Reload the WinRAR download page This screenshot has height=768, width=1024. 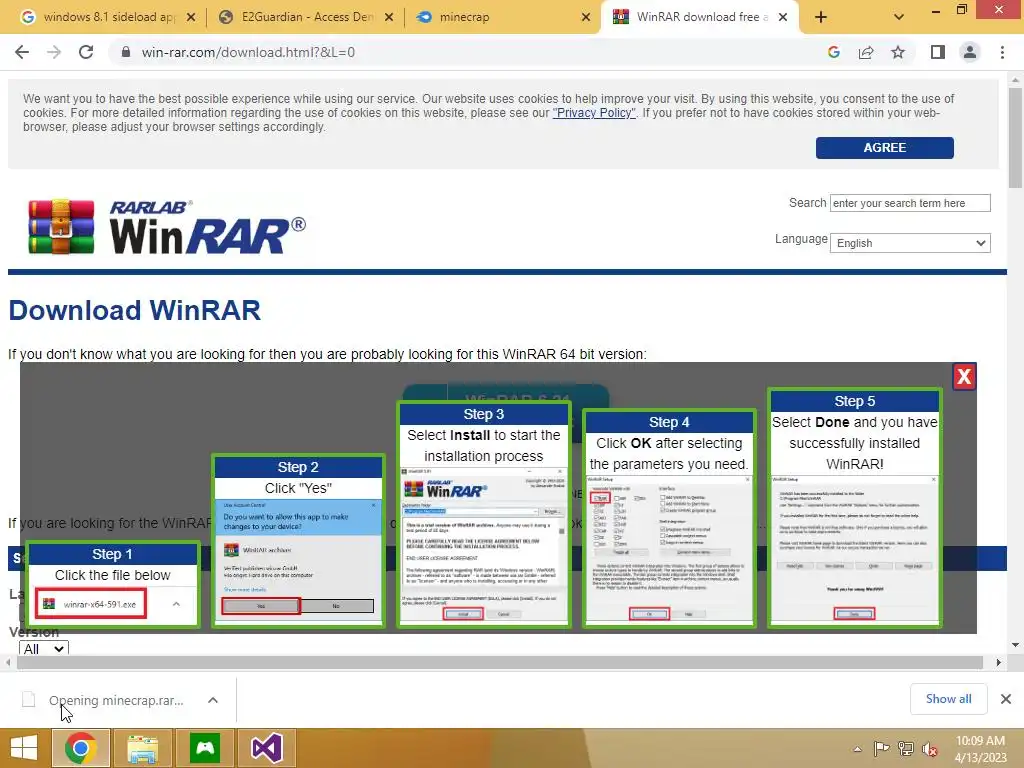coord(86,52)
